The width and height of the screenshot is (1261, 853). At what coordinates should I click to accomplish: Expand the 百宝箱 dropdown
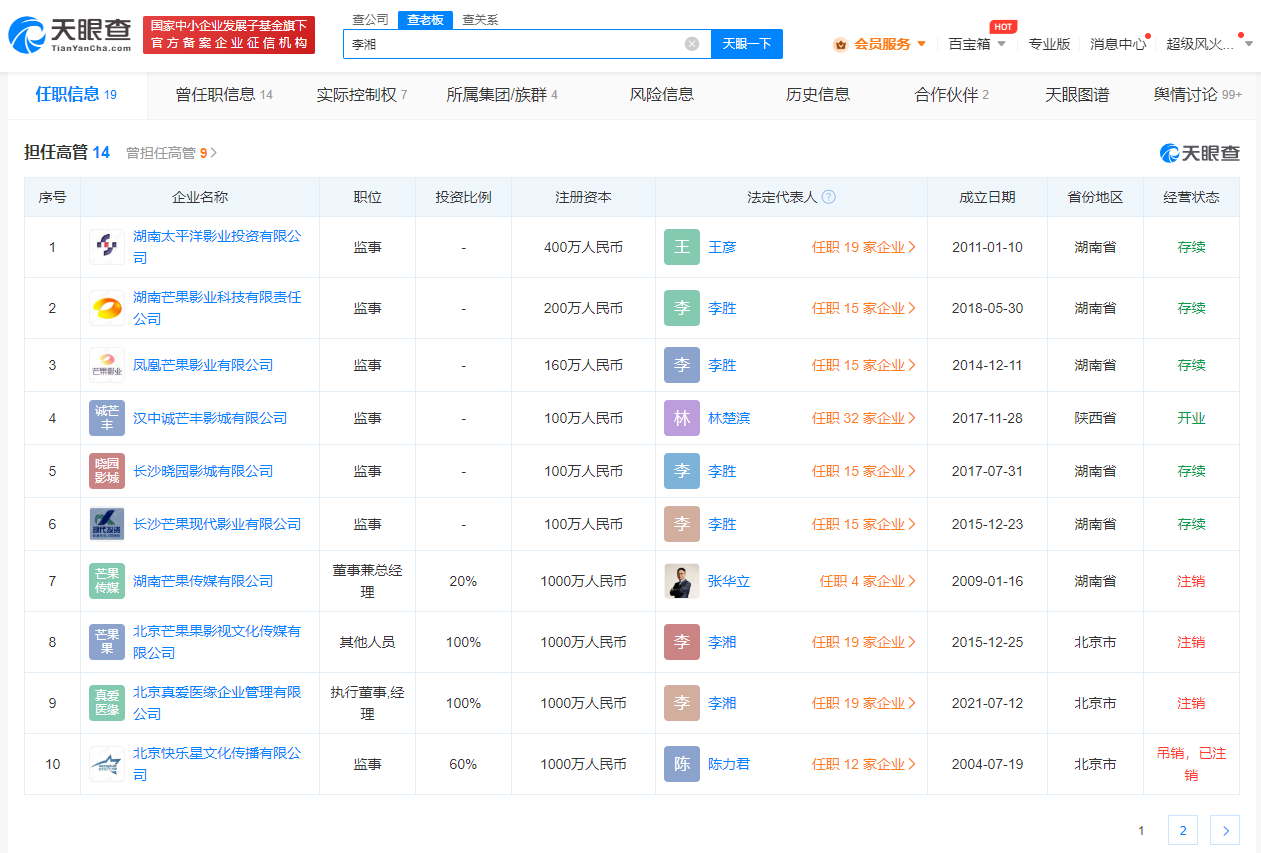click(x=969, y=44)
